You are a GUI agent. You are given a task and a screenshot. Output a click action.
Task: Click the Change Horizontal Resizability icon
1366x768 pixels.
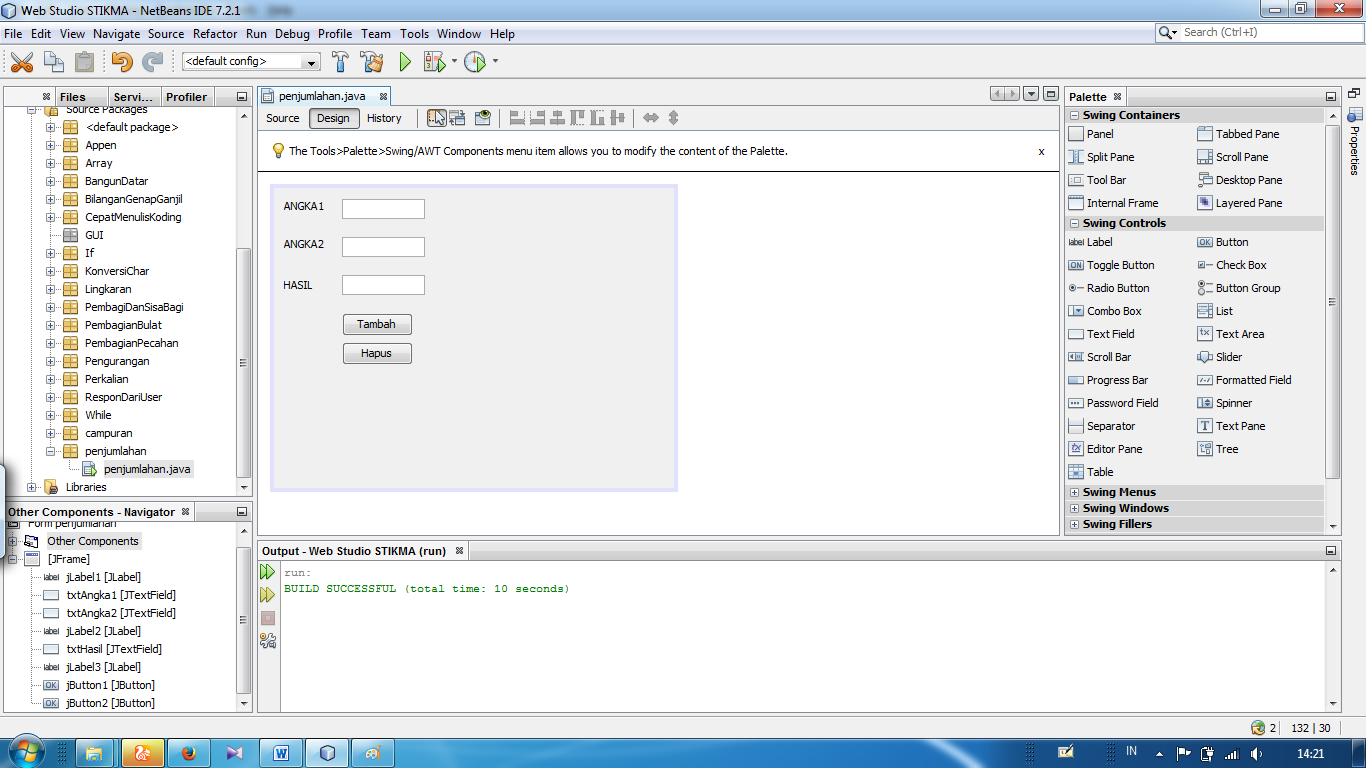point(650,118)
